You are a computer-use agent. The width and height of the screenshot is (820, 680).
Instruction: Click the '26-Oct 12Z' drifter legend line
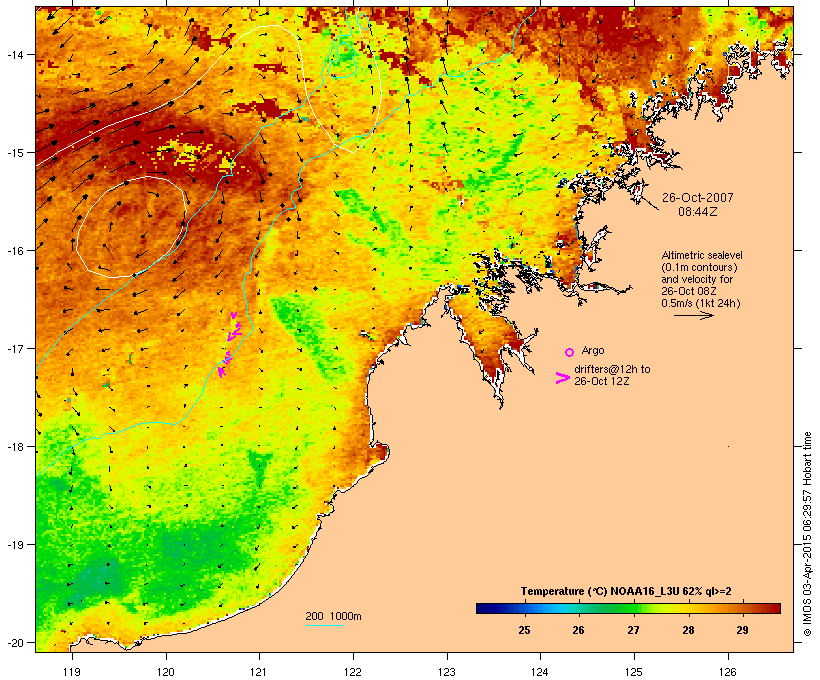click(x=601, y=381)
